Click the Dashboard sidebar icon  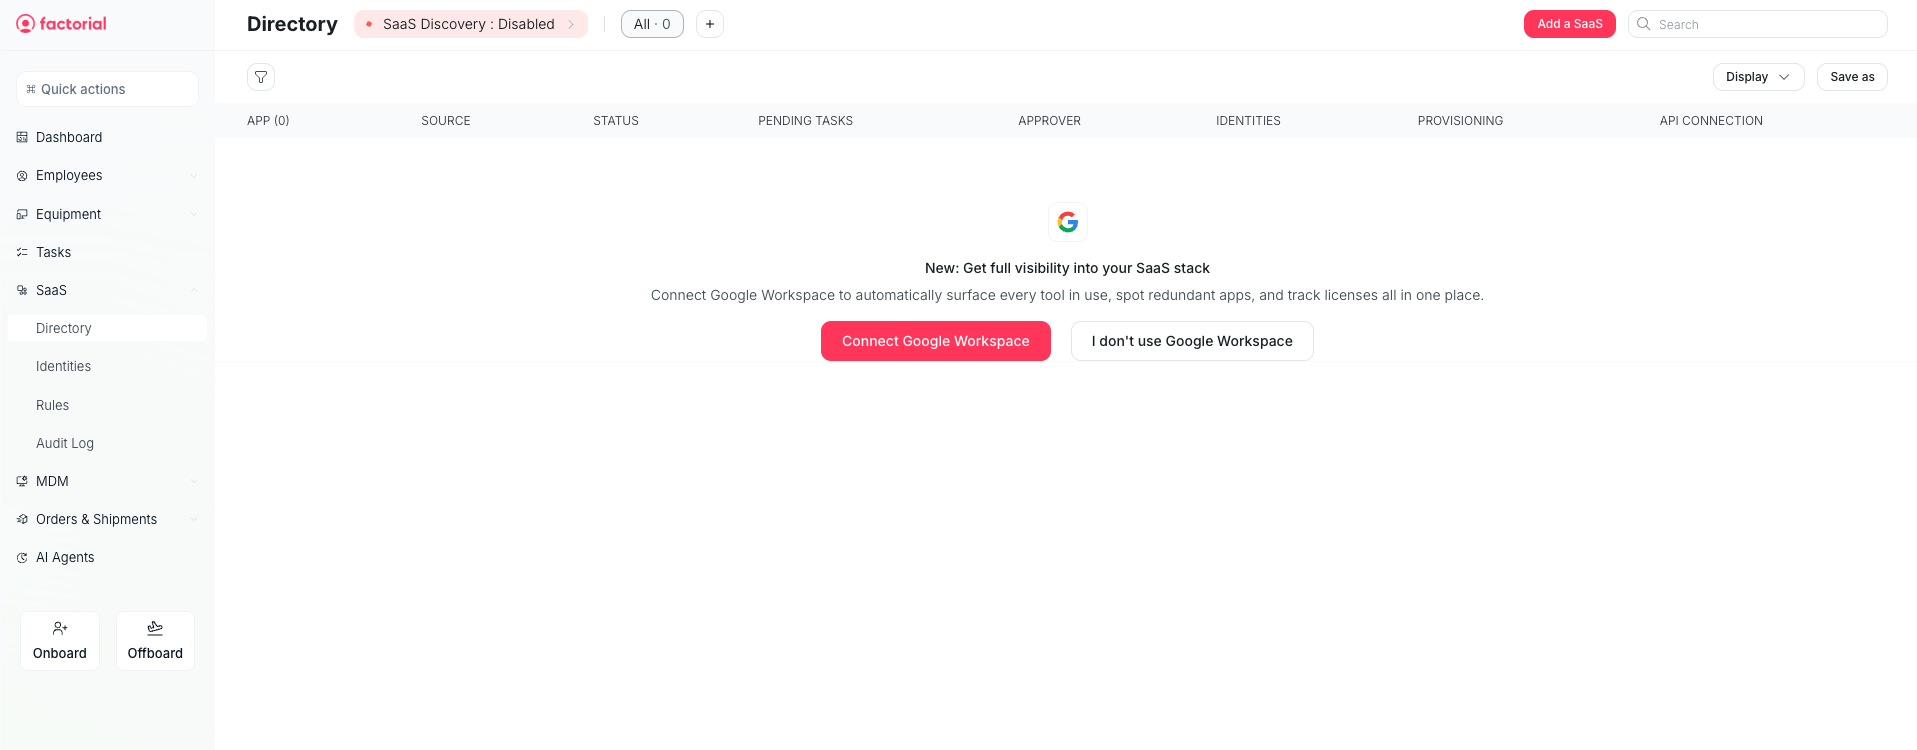pyautogui.click(x=22, y=137)
